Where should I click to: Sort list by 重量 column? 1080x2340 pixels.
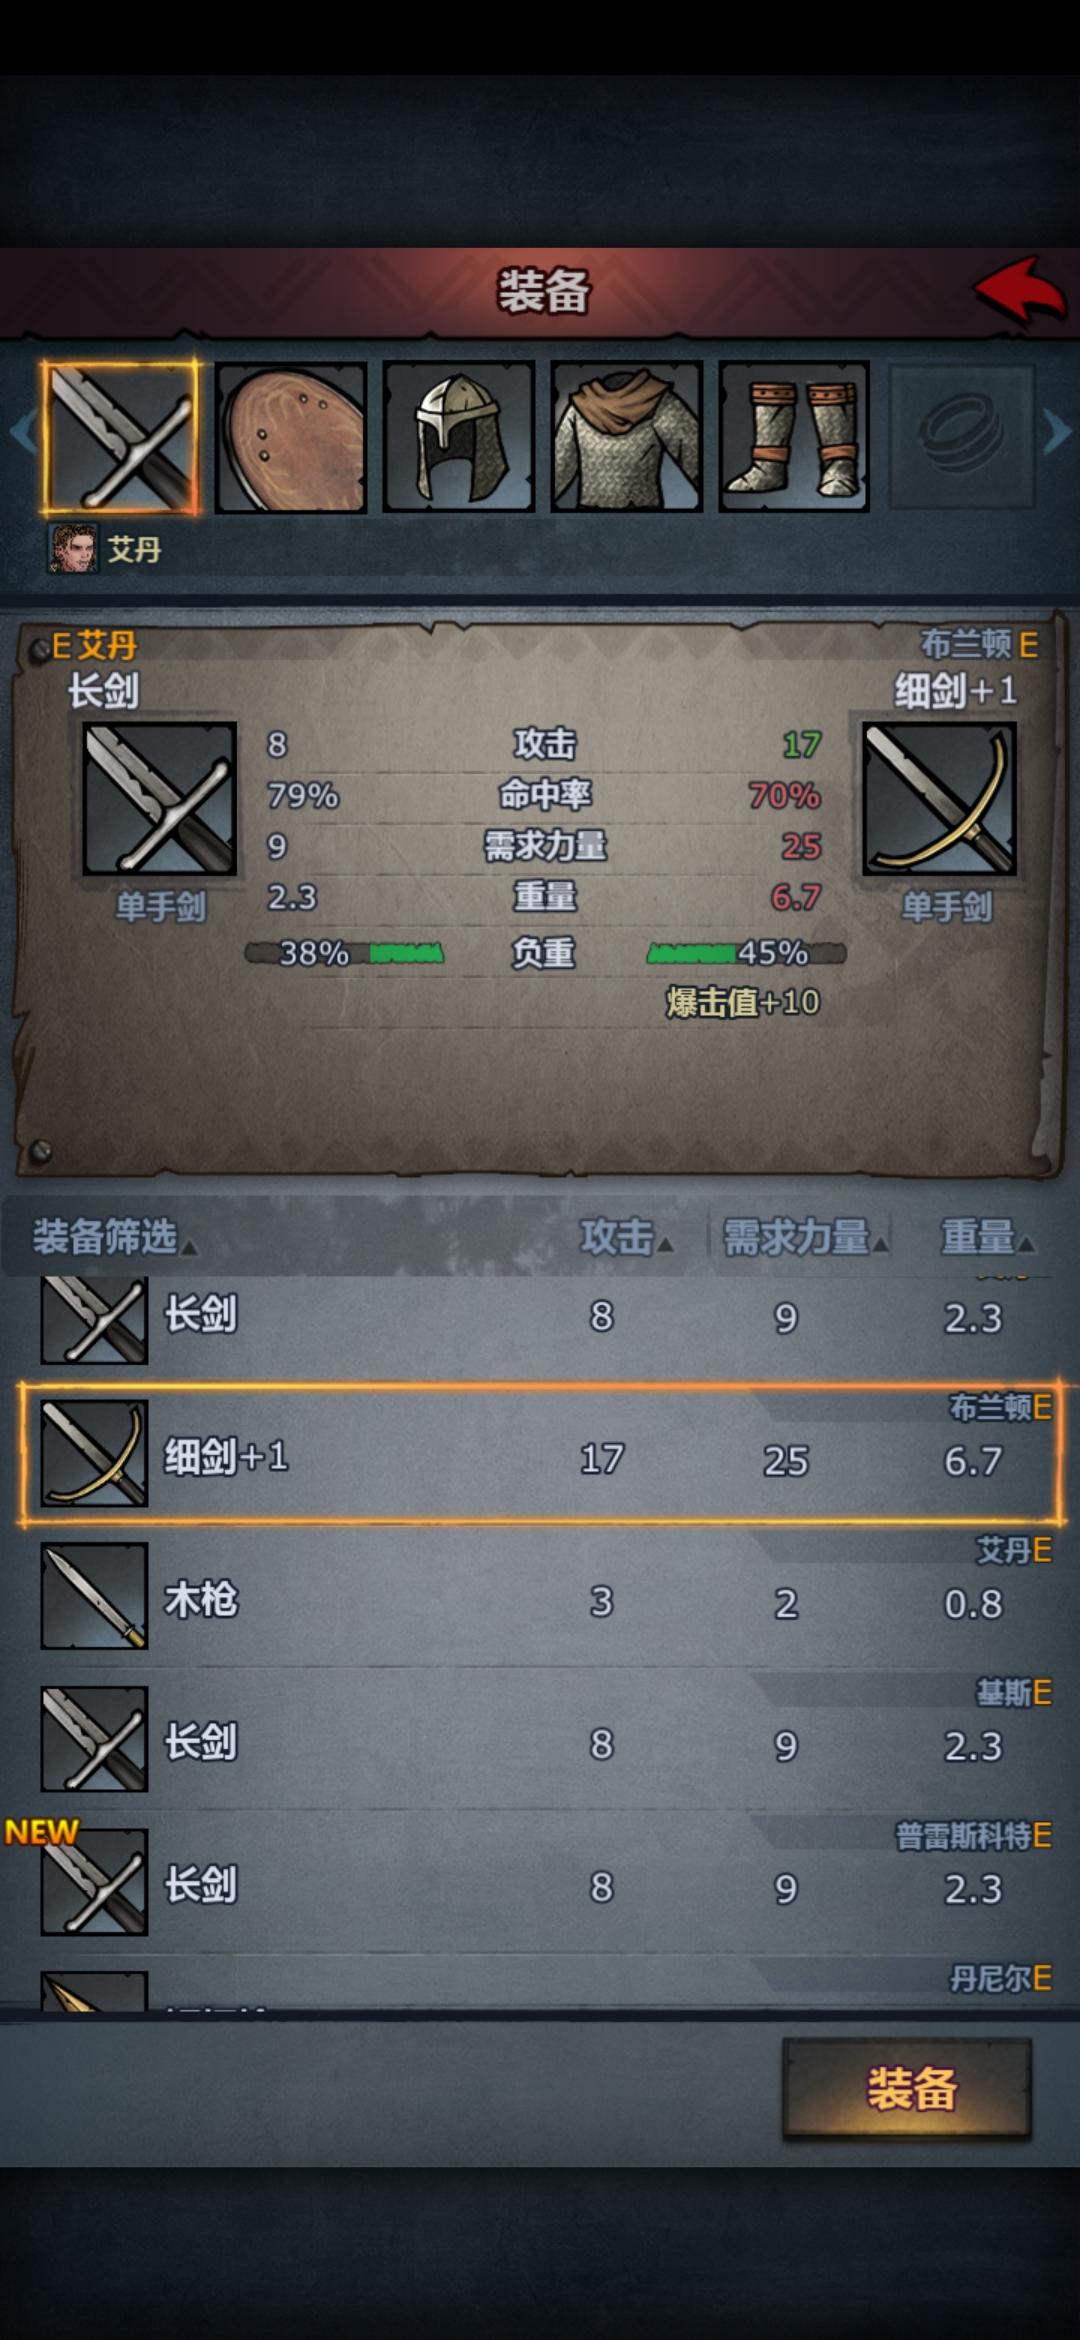pos(987,1239)
